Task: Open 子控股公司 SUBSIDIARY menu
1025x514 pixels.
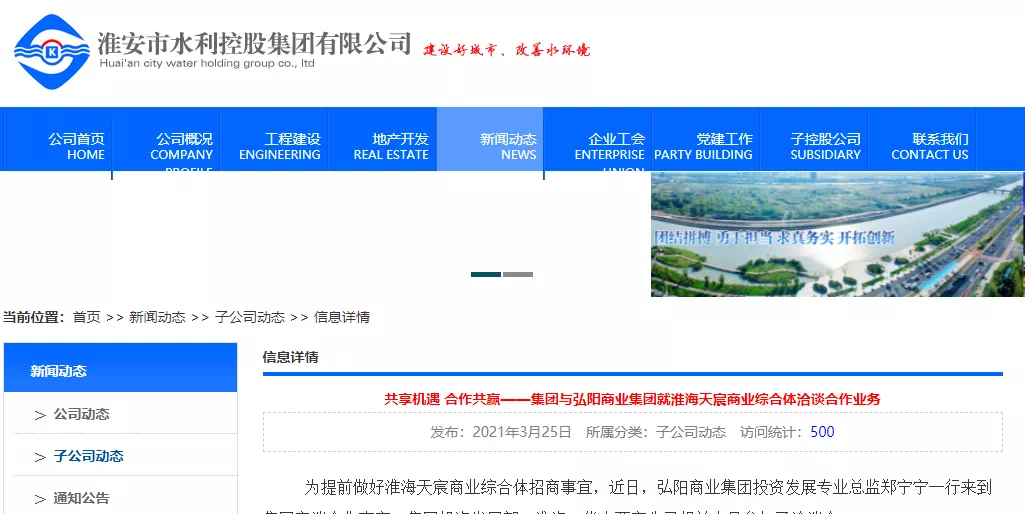Action: click(x=825, y=146)
